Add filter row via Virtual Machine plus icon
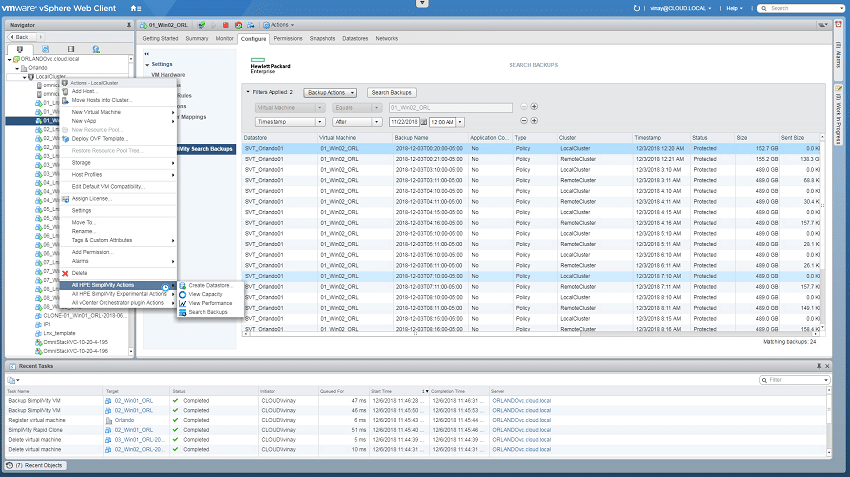Image resolution: width=850 pixels, height=477 pixels. coord(534,107)
